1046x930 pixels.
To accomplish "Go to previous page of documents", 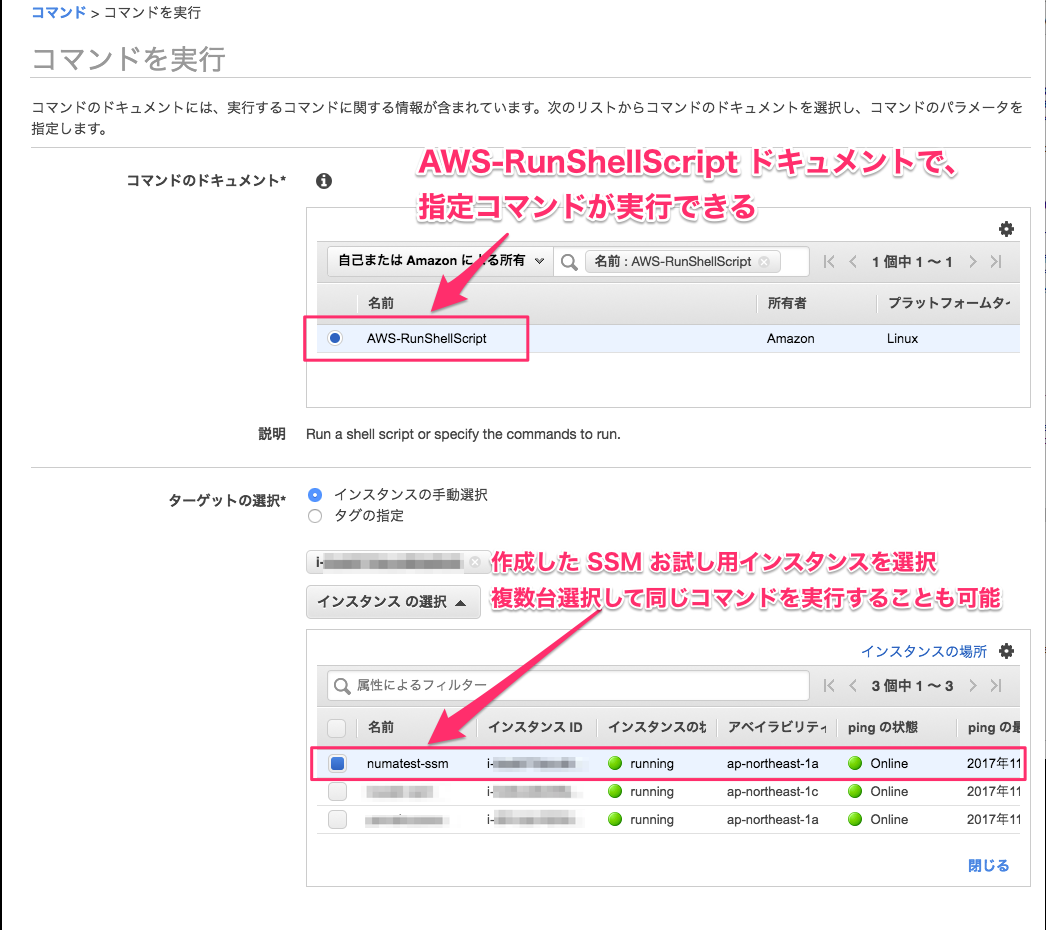I will pyautogui.click(x=853, y=262).
